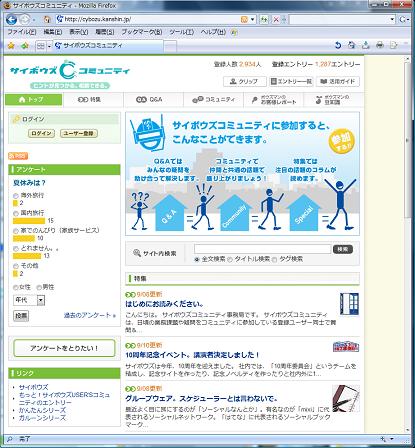Open the お客様レポート site tab
Viewport: 415px width, 448px height.
(x=273, y=100)
